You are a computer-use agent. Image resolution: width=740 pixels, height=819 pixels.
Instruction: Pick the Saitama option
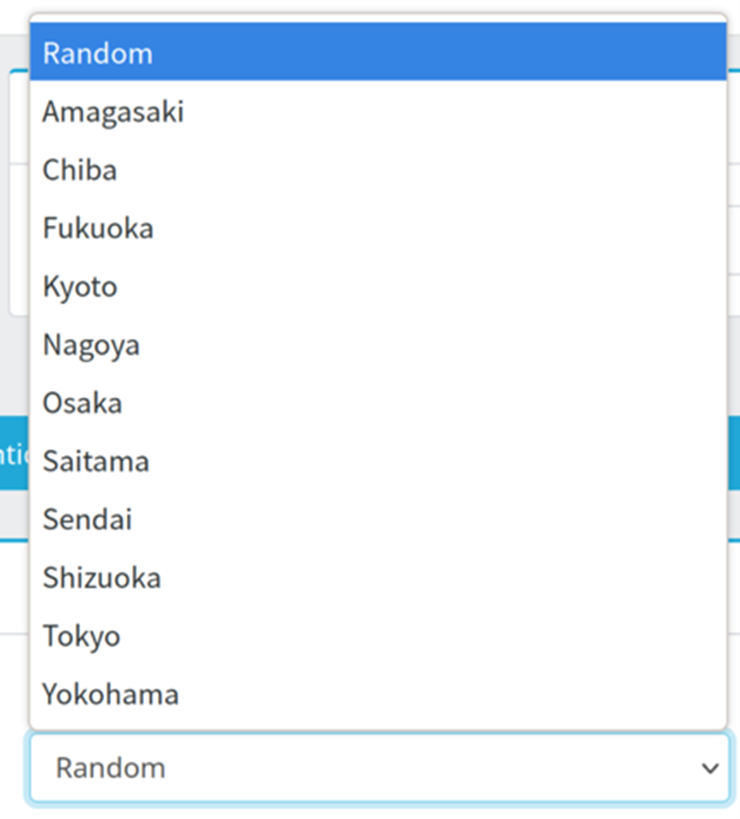coord(378,461)
